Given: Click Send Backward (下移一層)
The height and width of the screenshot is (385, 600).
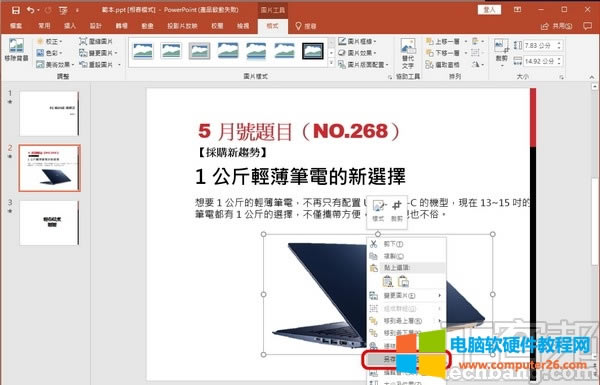Looking at the screenshot, I should pos(442,53).
